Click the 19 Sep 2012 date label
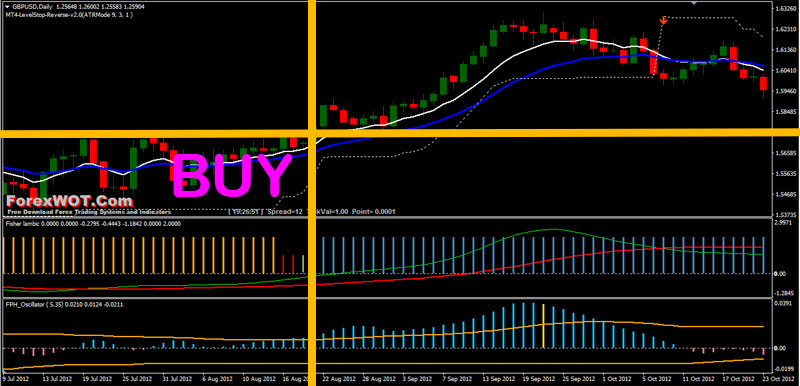The width and height of the screenshot is (800, 386). coord(539,379)
